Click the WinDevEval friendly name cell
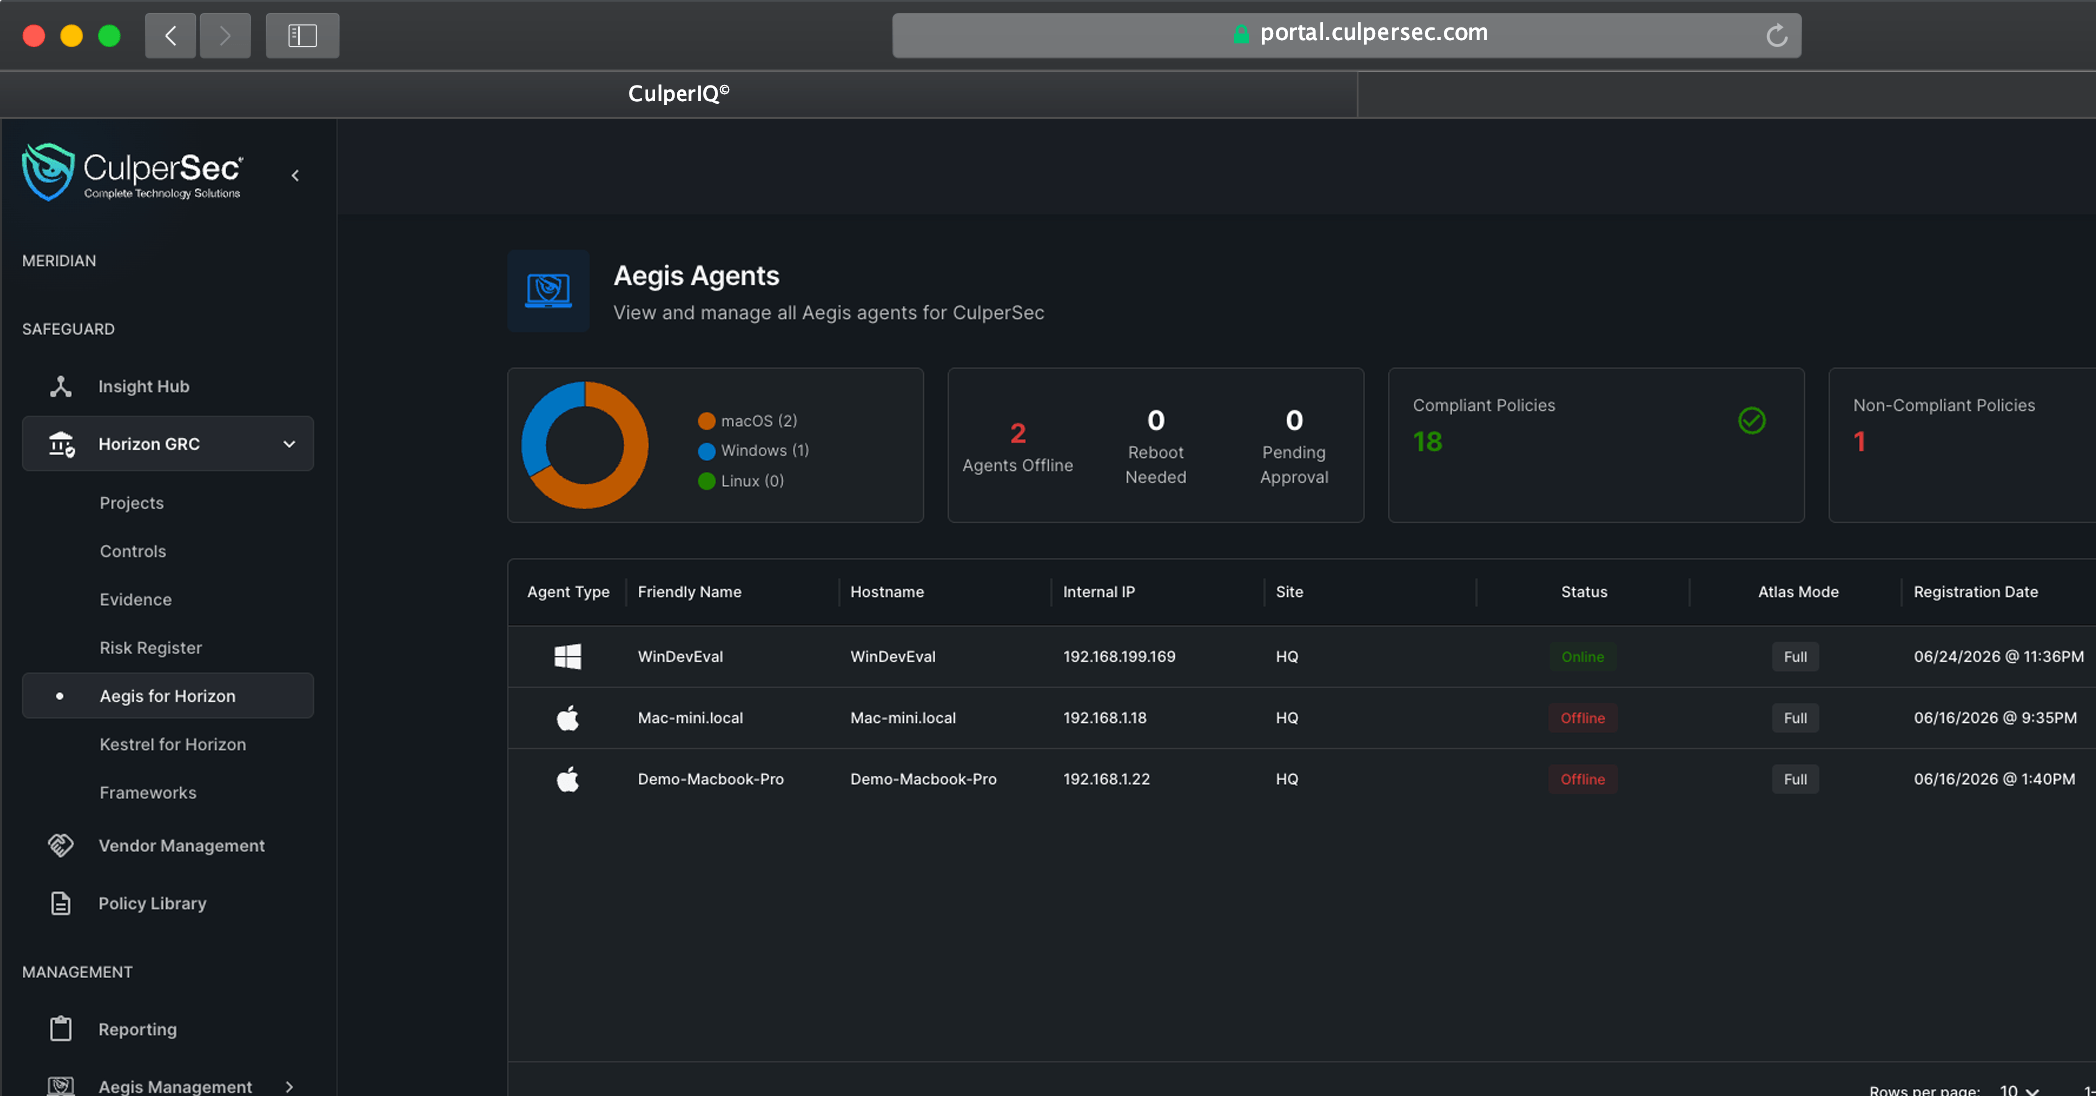 tap(681, 657)
